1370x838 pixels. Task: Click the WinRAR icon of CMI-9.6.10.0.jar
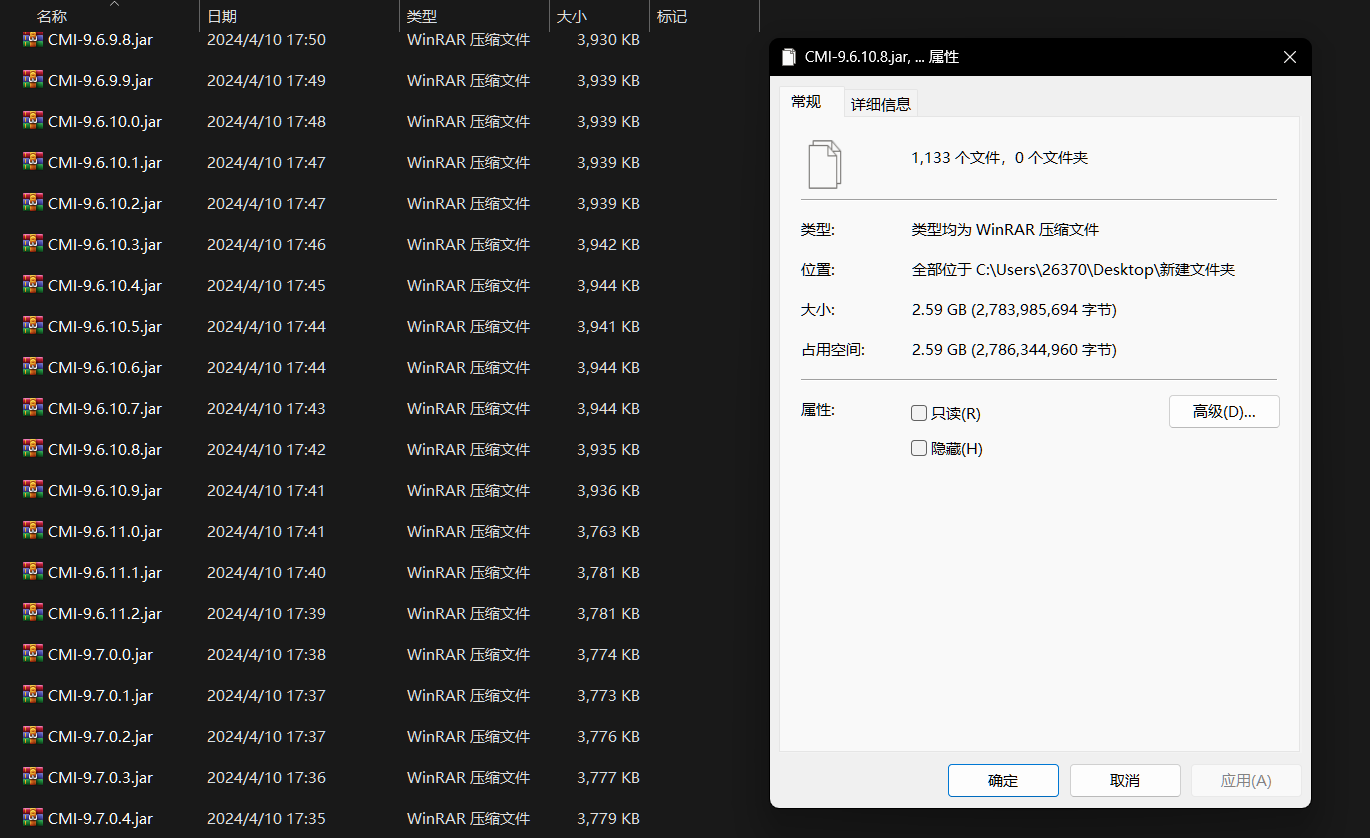[33, 120]
